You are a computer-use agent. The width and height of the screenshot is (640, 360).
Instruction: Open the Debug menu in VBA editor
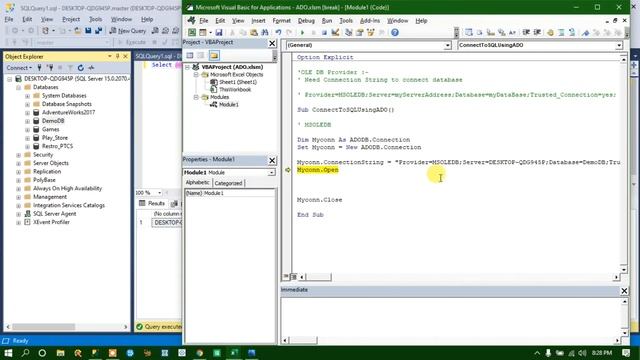click(306, 20)
